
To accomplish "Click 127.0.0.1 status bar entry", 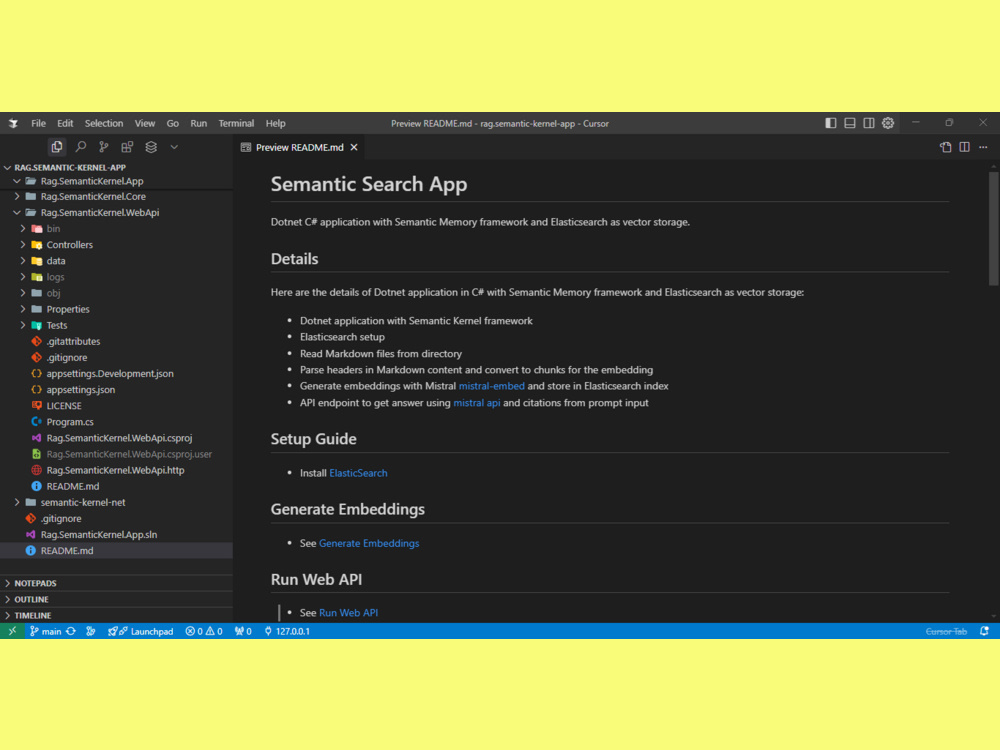I will (x=287, y=631).
